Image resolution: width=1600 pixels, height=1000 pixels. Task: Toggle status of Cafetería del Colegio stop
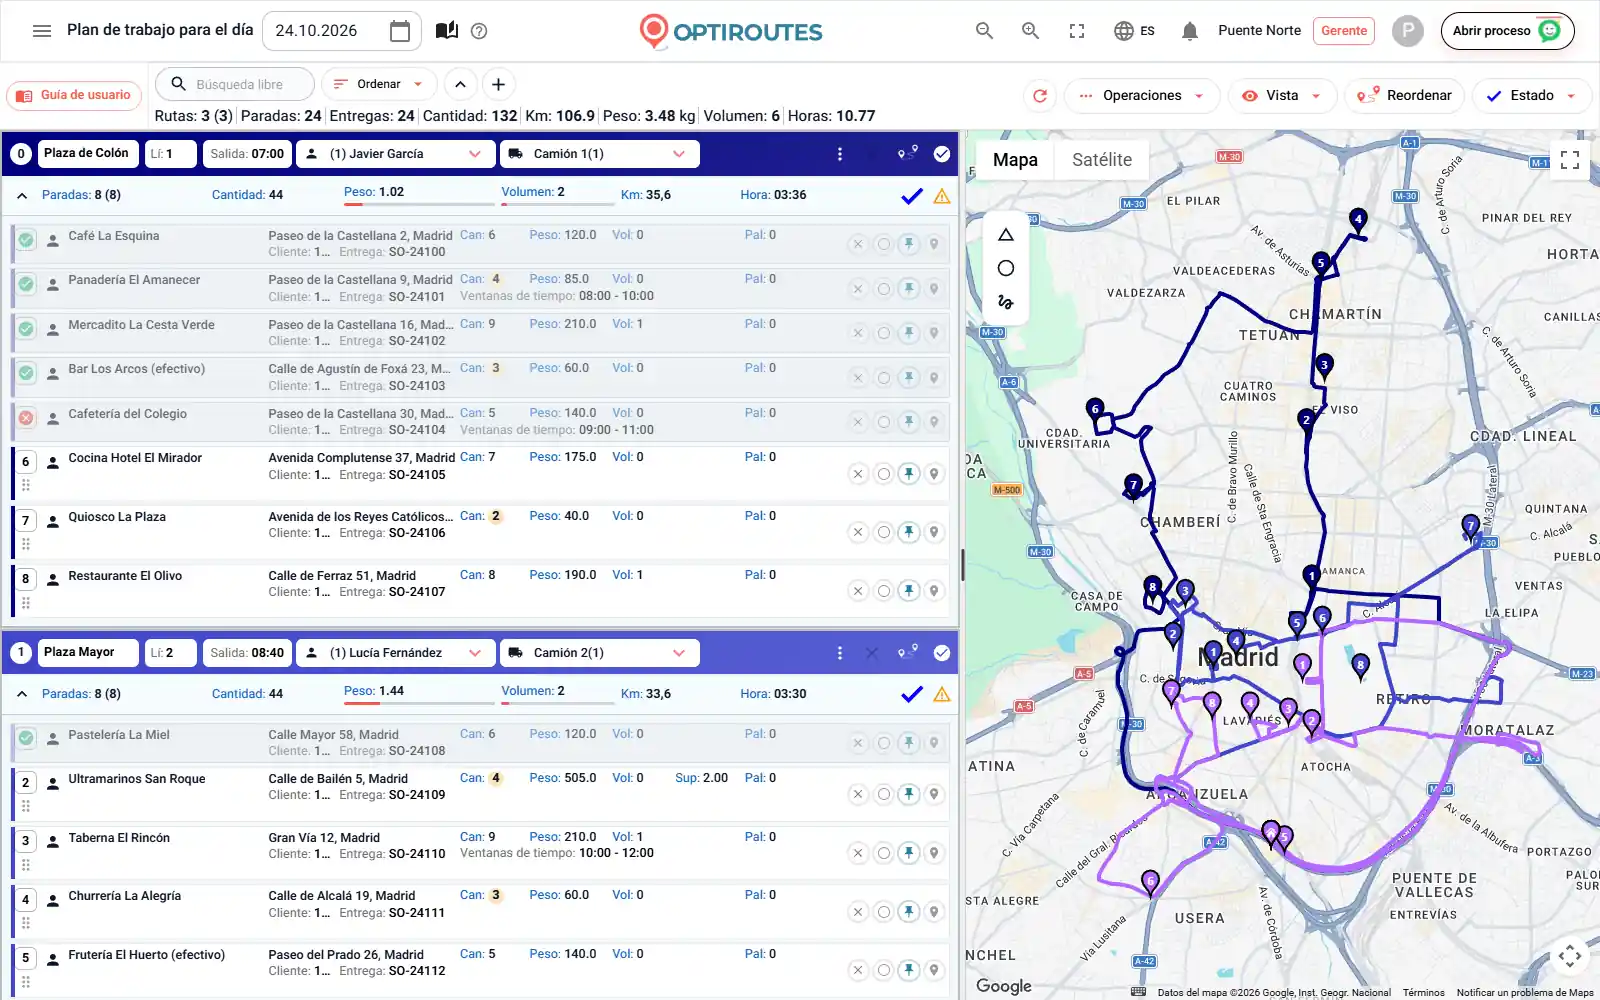point(26,418)
